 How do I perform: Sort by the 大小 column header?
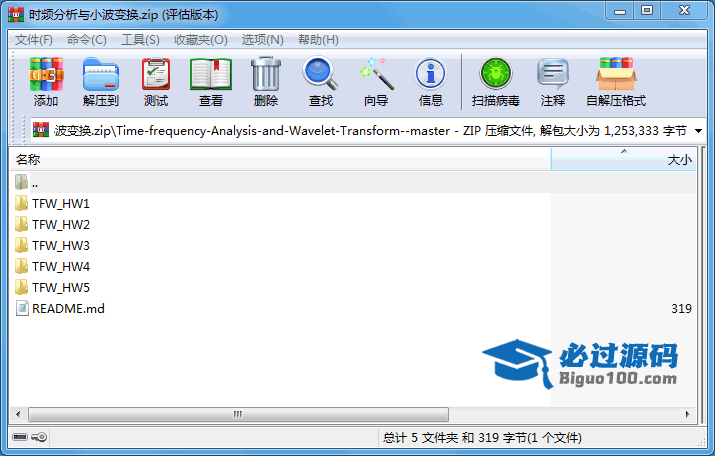pos(623,160)
